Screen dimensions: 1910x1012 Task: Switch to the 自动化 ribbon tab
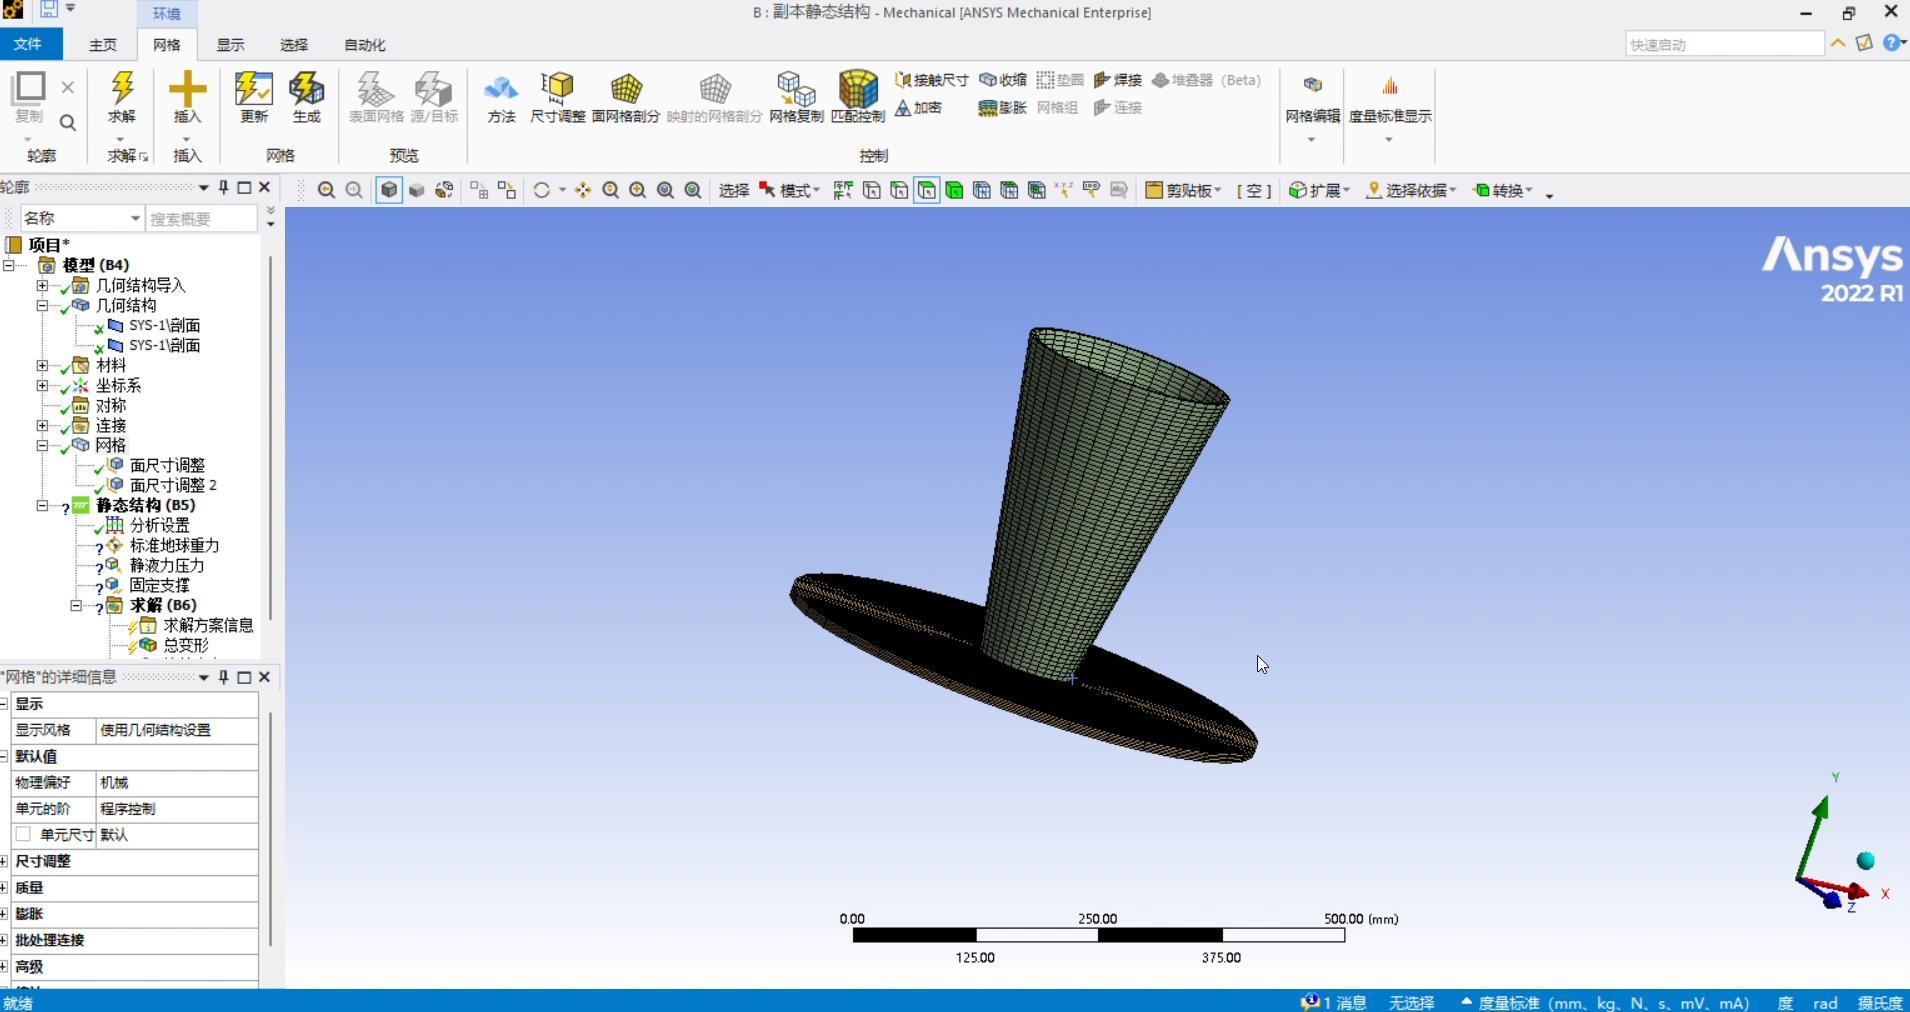(365, 44)
